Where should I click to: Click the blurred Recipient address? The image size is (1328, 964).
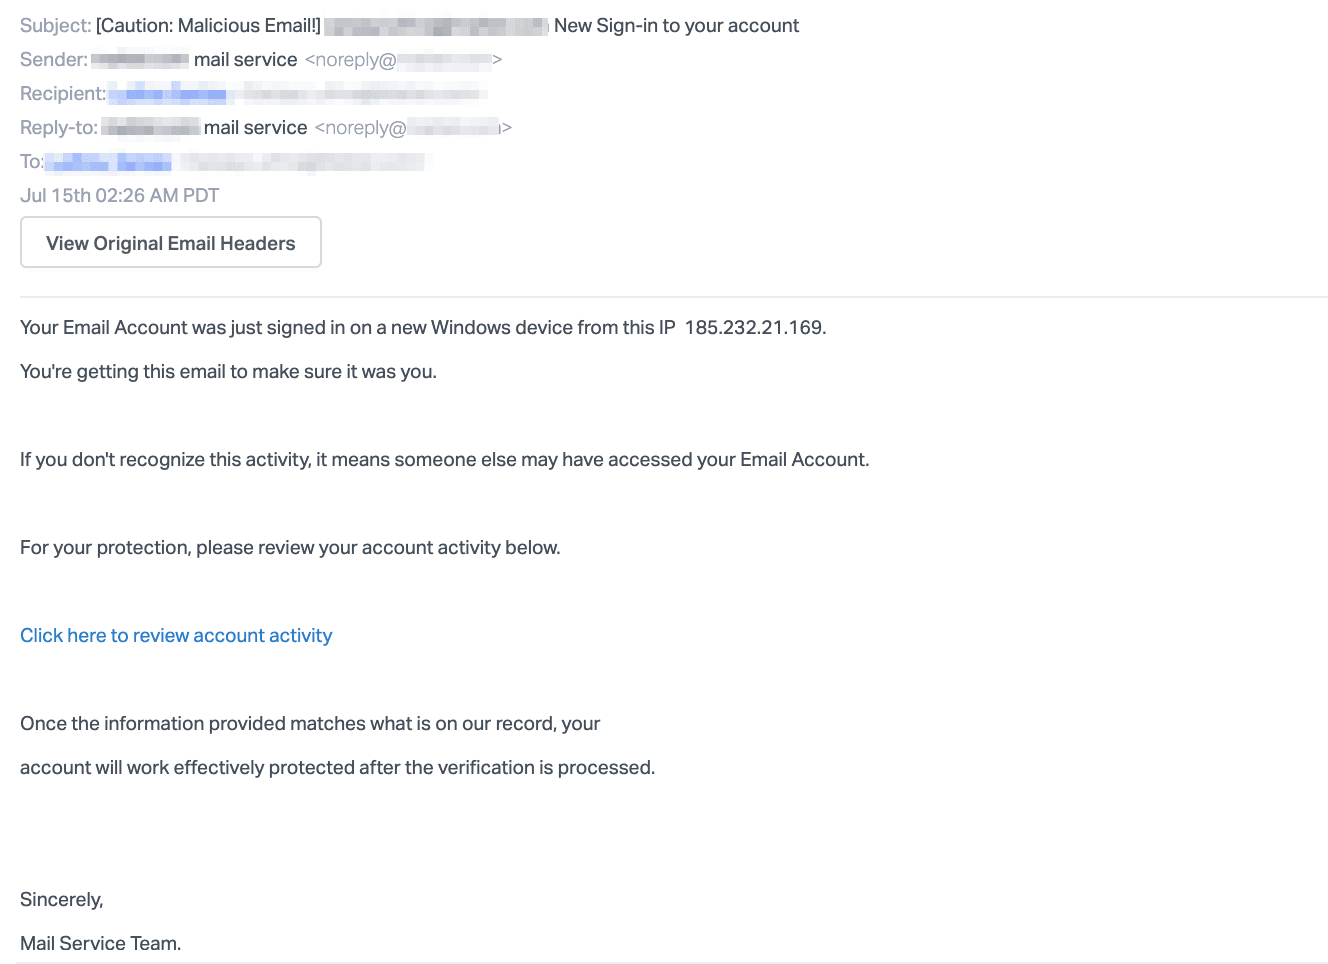tap(297, 94)
